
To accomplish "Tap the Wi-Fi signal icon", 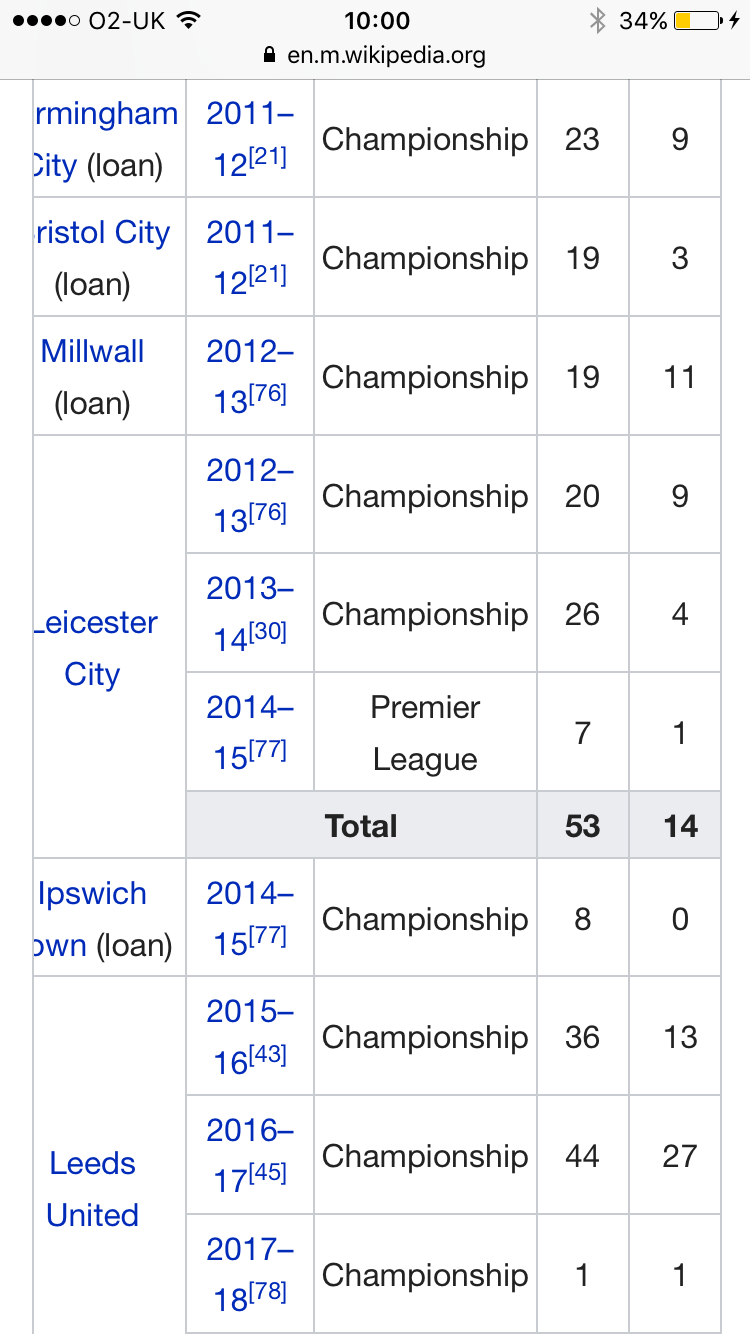I will pyautogui.click(x=187, y=20).
